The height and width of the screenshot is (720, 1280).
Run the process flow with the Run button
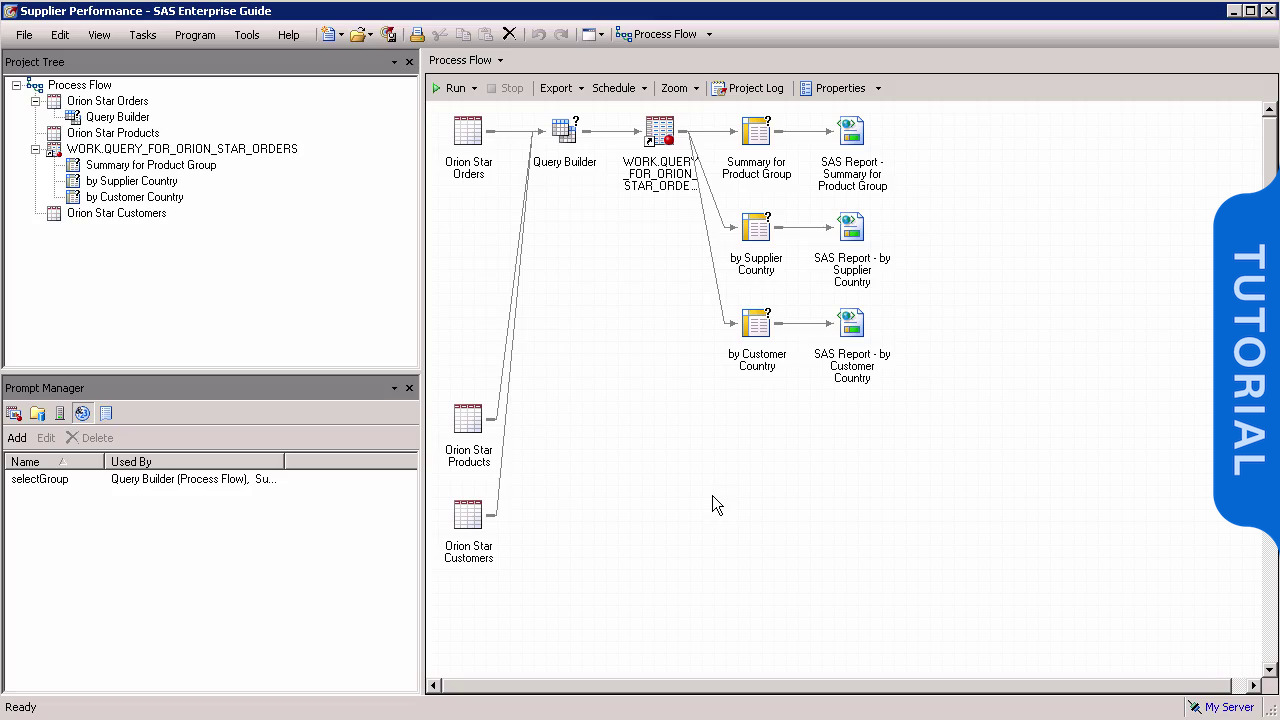tap(449, 88)
